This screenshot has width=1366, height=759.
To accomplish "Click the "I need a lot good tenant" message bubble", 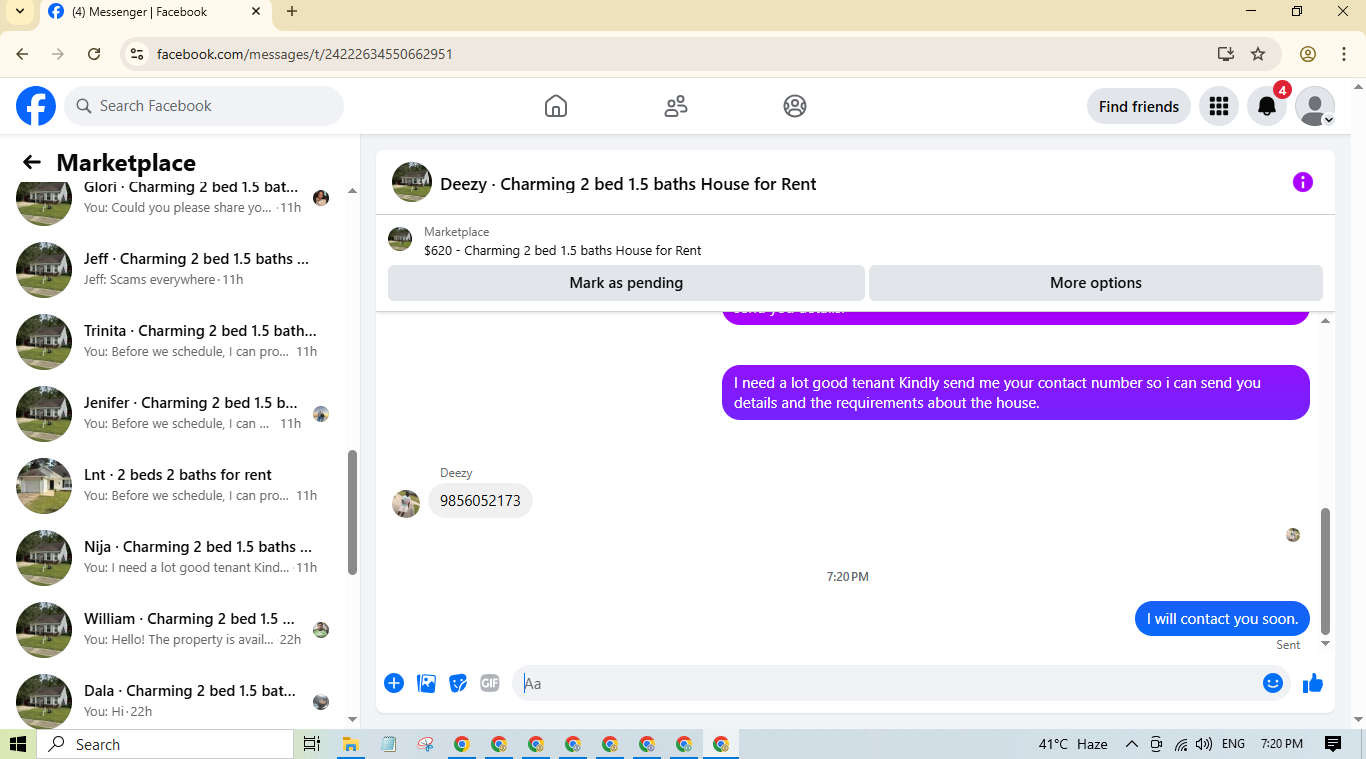I will pyautogui.click(x=1016, y=393).
